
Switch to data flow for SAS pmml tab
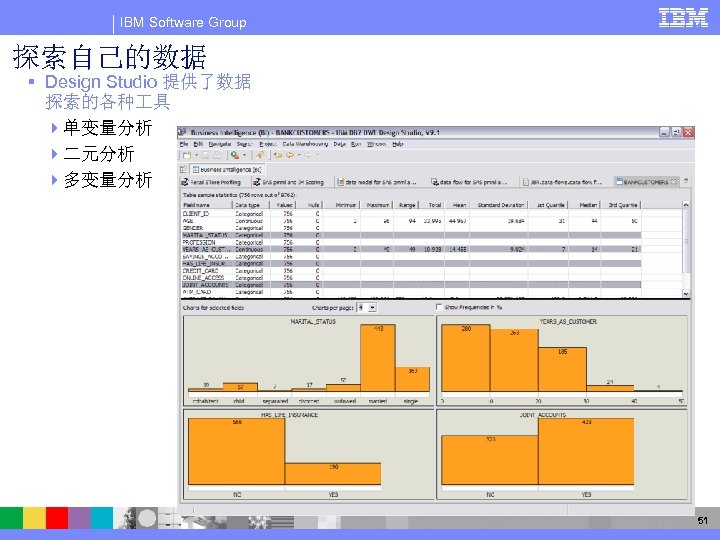pos(469,182)
